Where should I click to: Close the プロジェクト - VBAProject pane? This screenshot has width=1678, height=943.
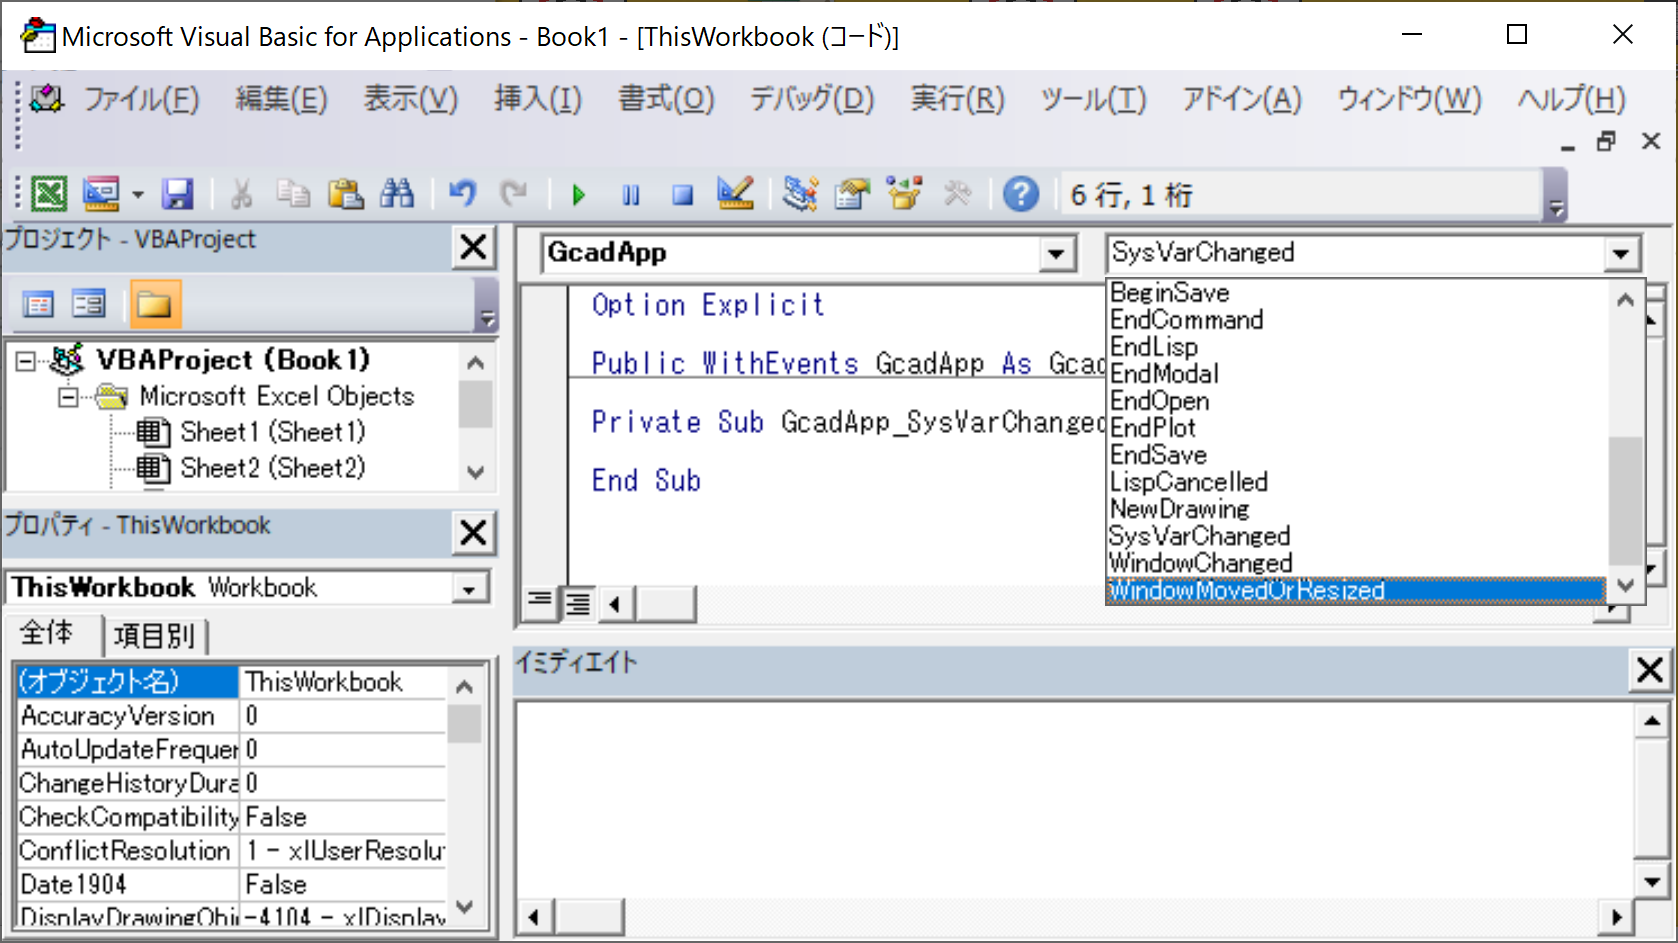(474, 247)
